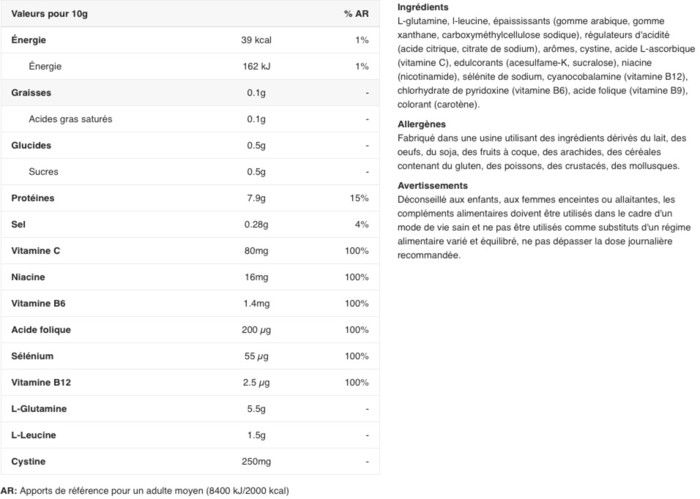
Task: Click the "Acides gras saturés" sub-row
Action: pyautogui.click(x=70, y=119)
